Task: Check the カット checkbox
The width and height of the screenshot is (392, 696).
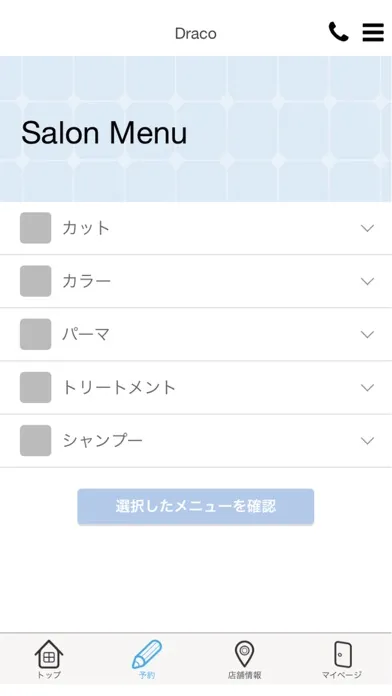Action: tap(36, 228)
